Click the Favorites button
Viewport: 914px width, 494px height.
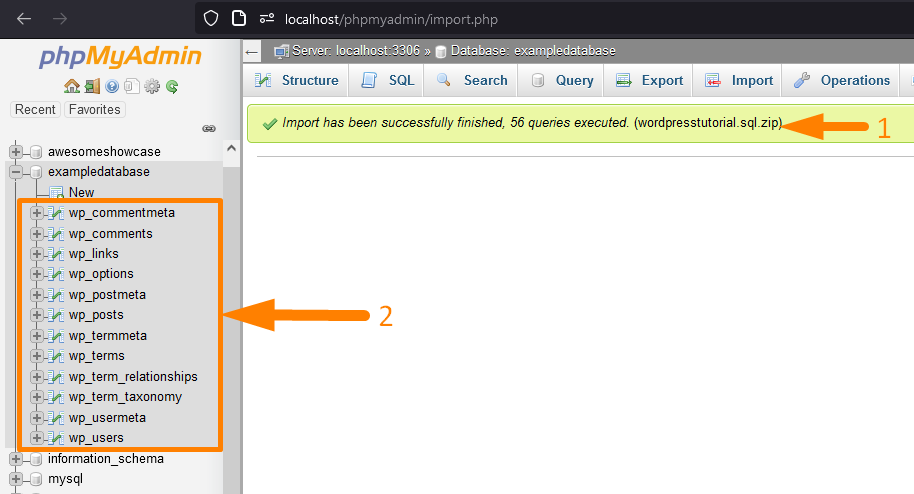pyautogui.click(x=94, y=110)
